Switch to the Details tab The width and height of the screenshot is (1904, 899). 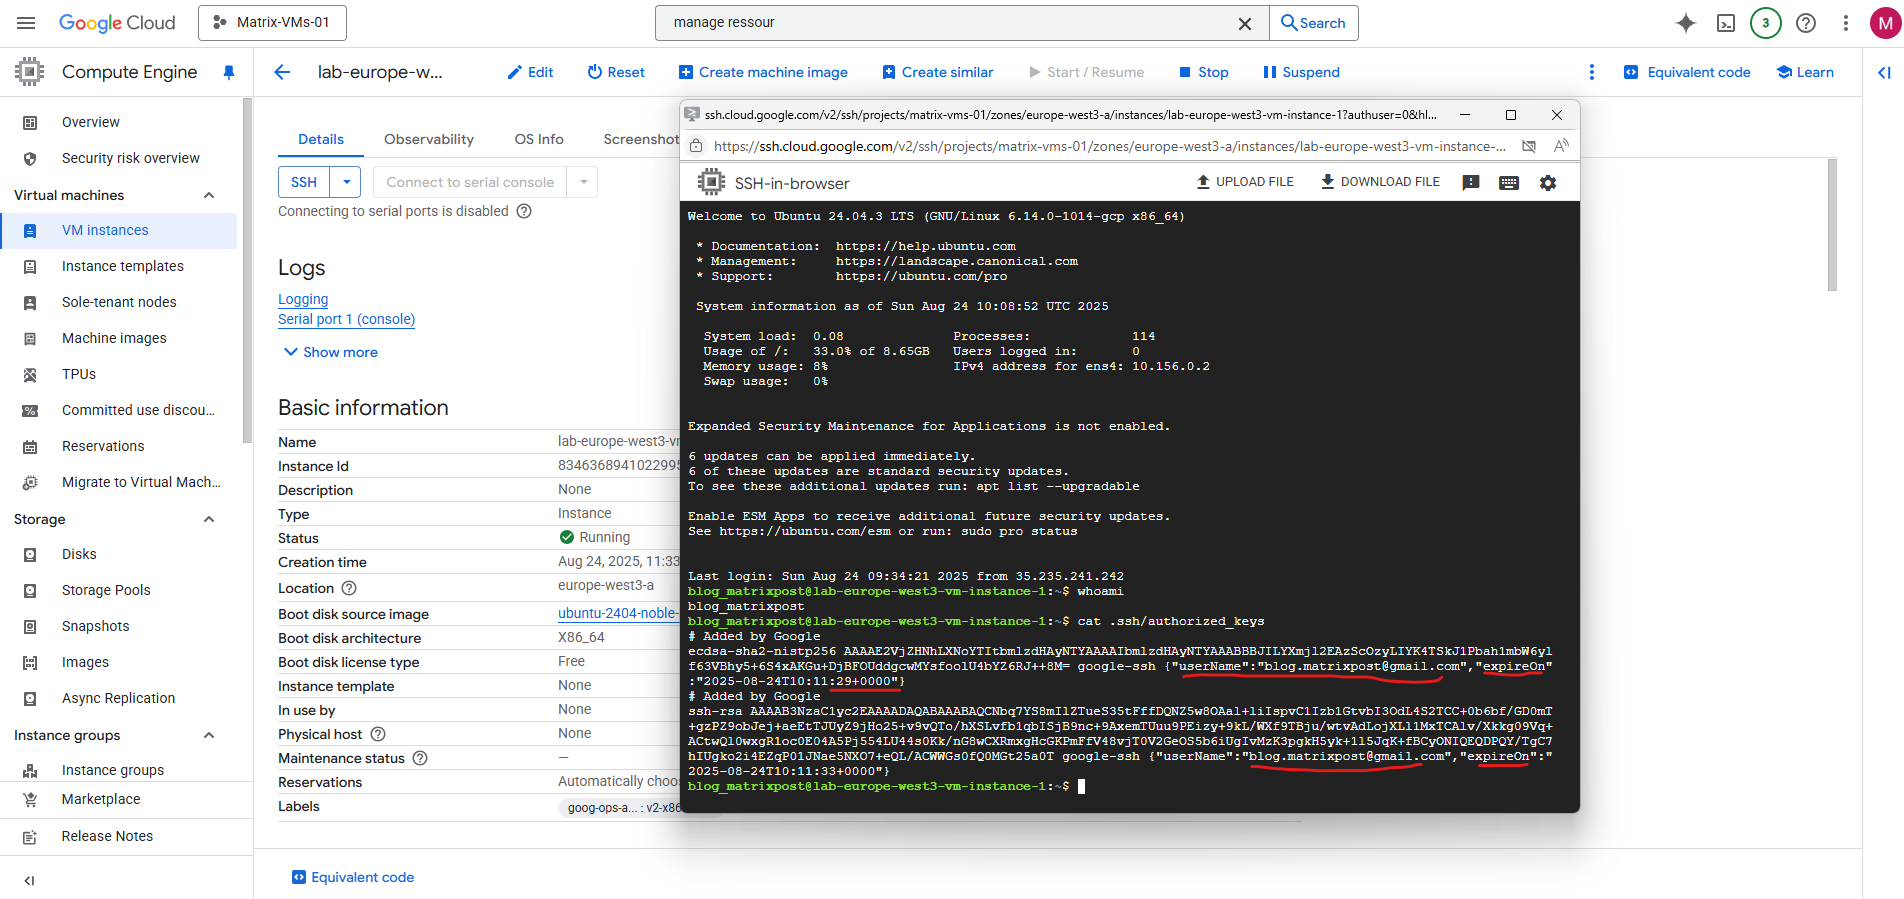point(321,139)
